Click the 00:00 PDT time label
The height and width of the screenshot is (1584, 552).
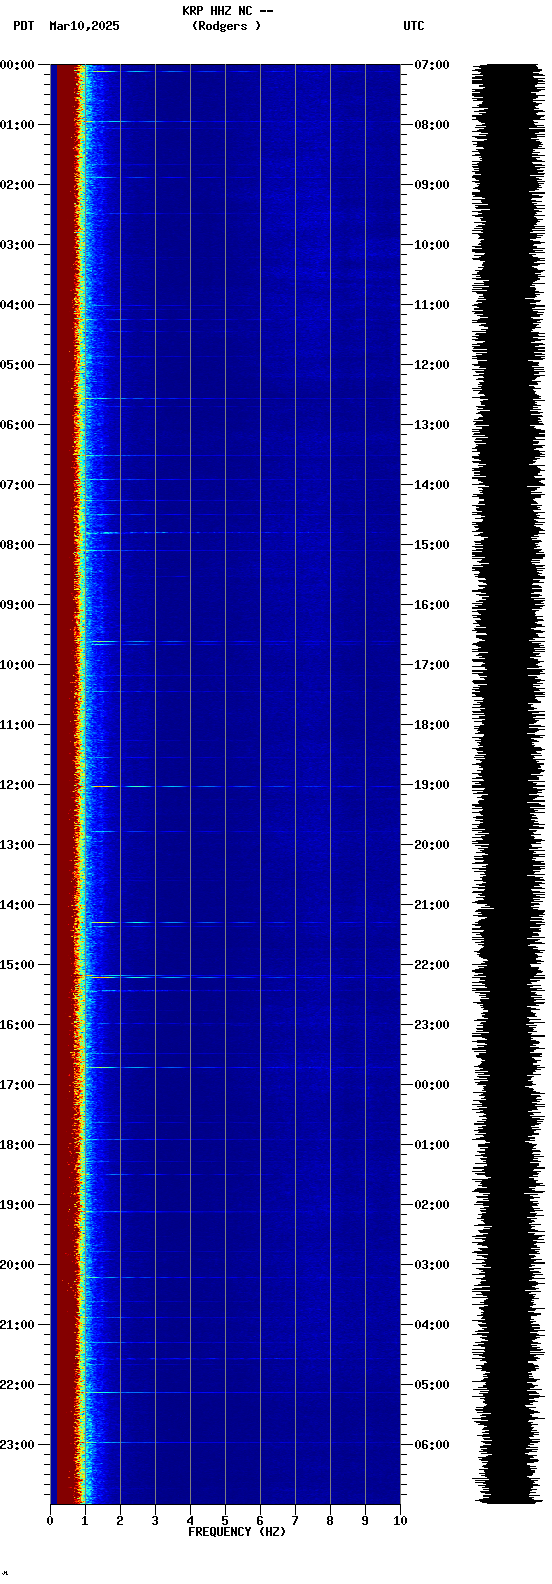(x=17, y=65)
